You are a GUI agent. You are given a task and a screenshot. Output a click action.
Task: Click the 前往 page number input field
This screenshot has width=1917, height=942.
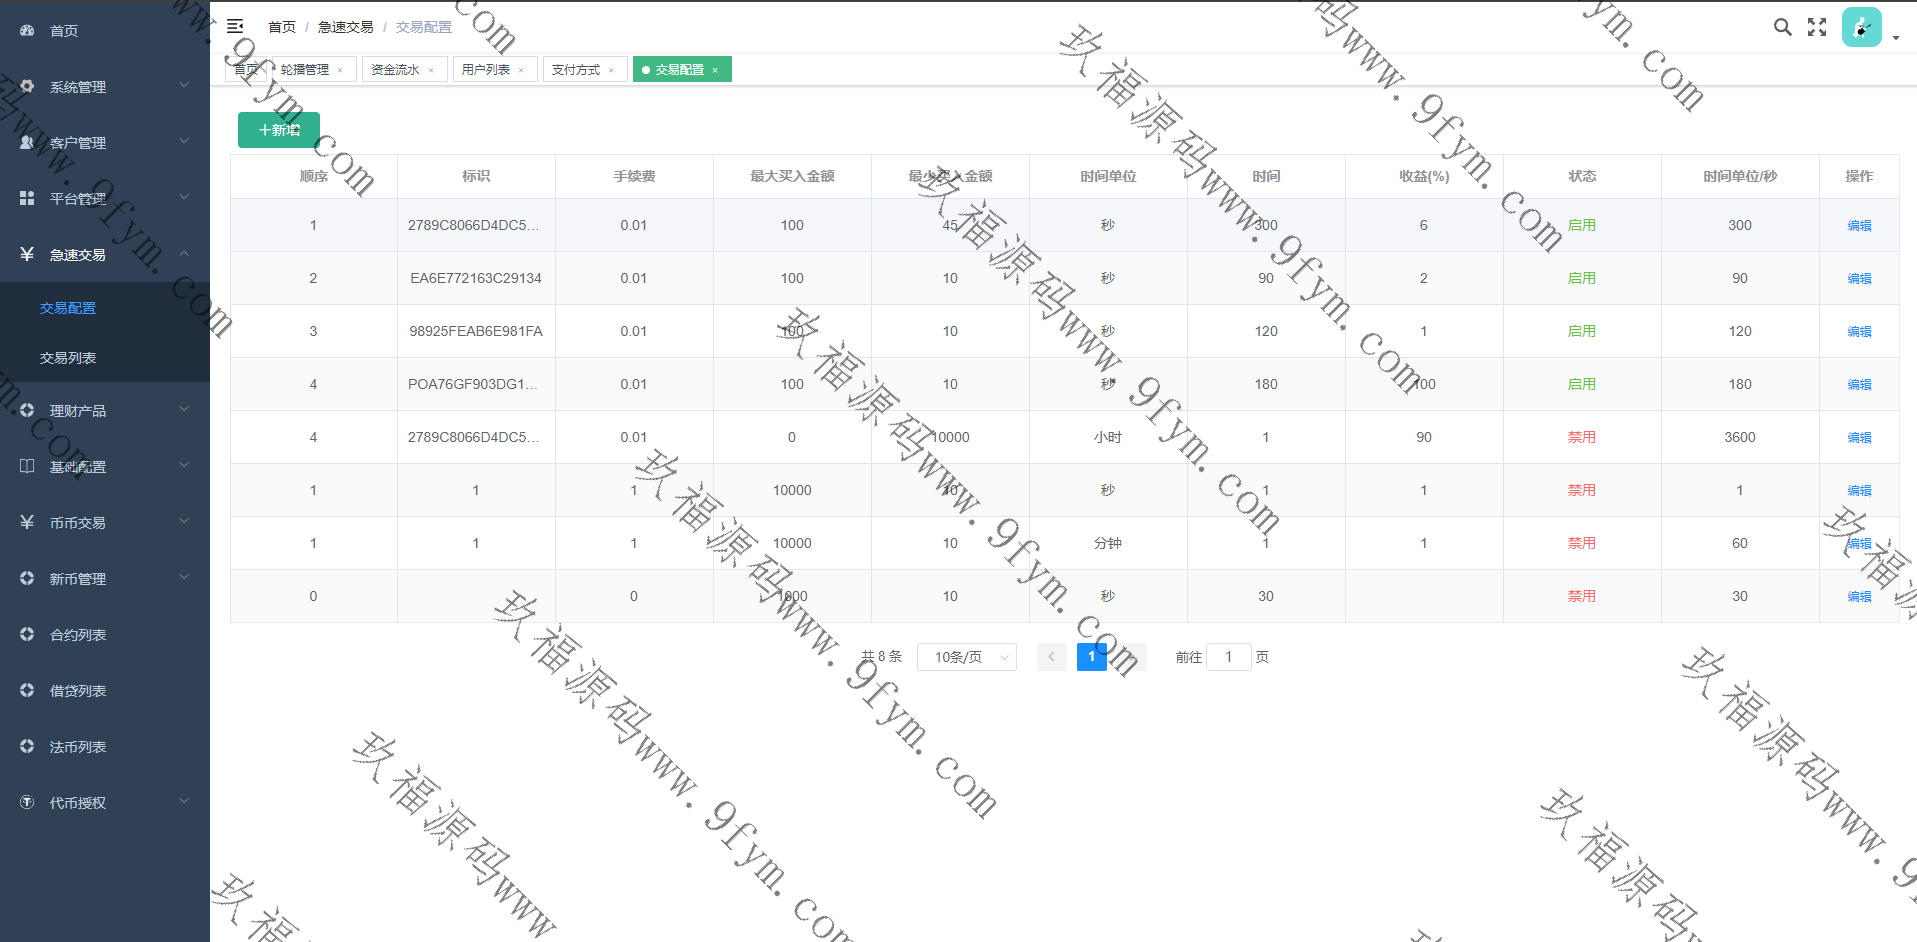1228,657
